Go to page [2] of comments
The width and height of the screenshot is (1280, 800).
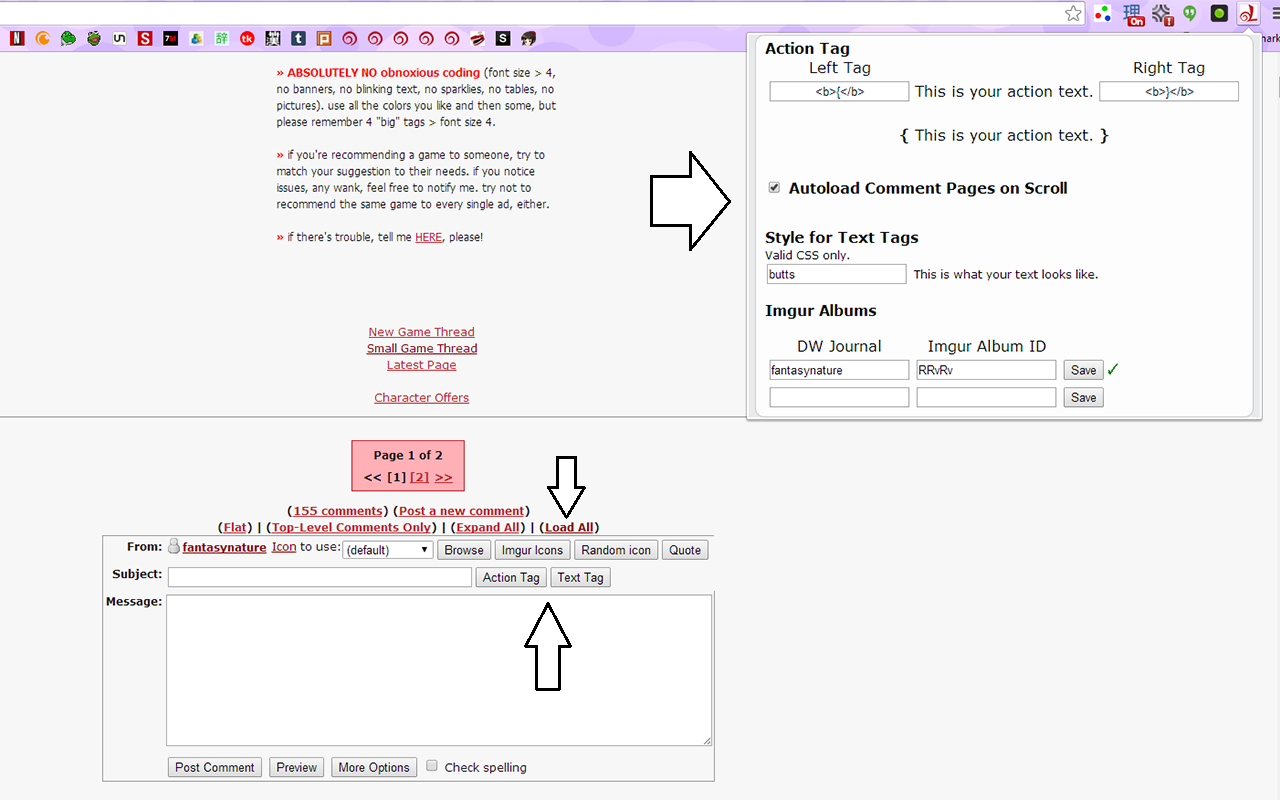point(420,477)
